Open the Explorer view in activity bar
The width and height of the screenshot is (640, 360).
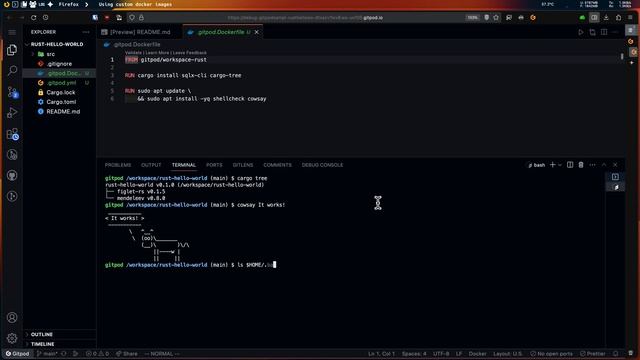click(12, 50)
